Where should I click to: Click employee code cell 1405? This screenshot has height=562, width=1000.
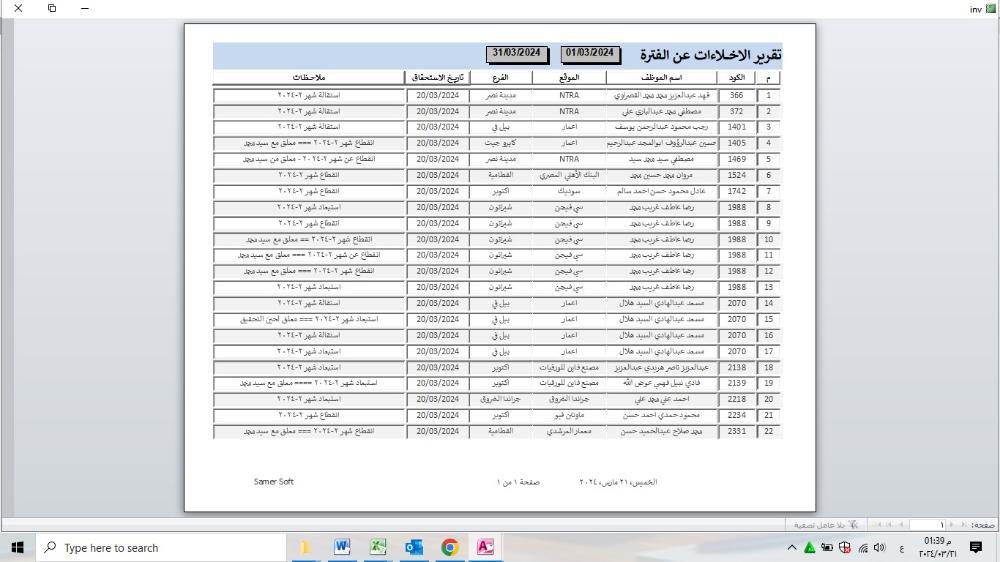[737, 143]
